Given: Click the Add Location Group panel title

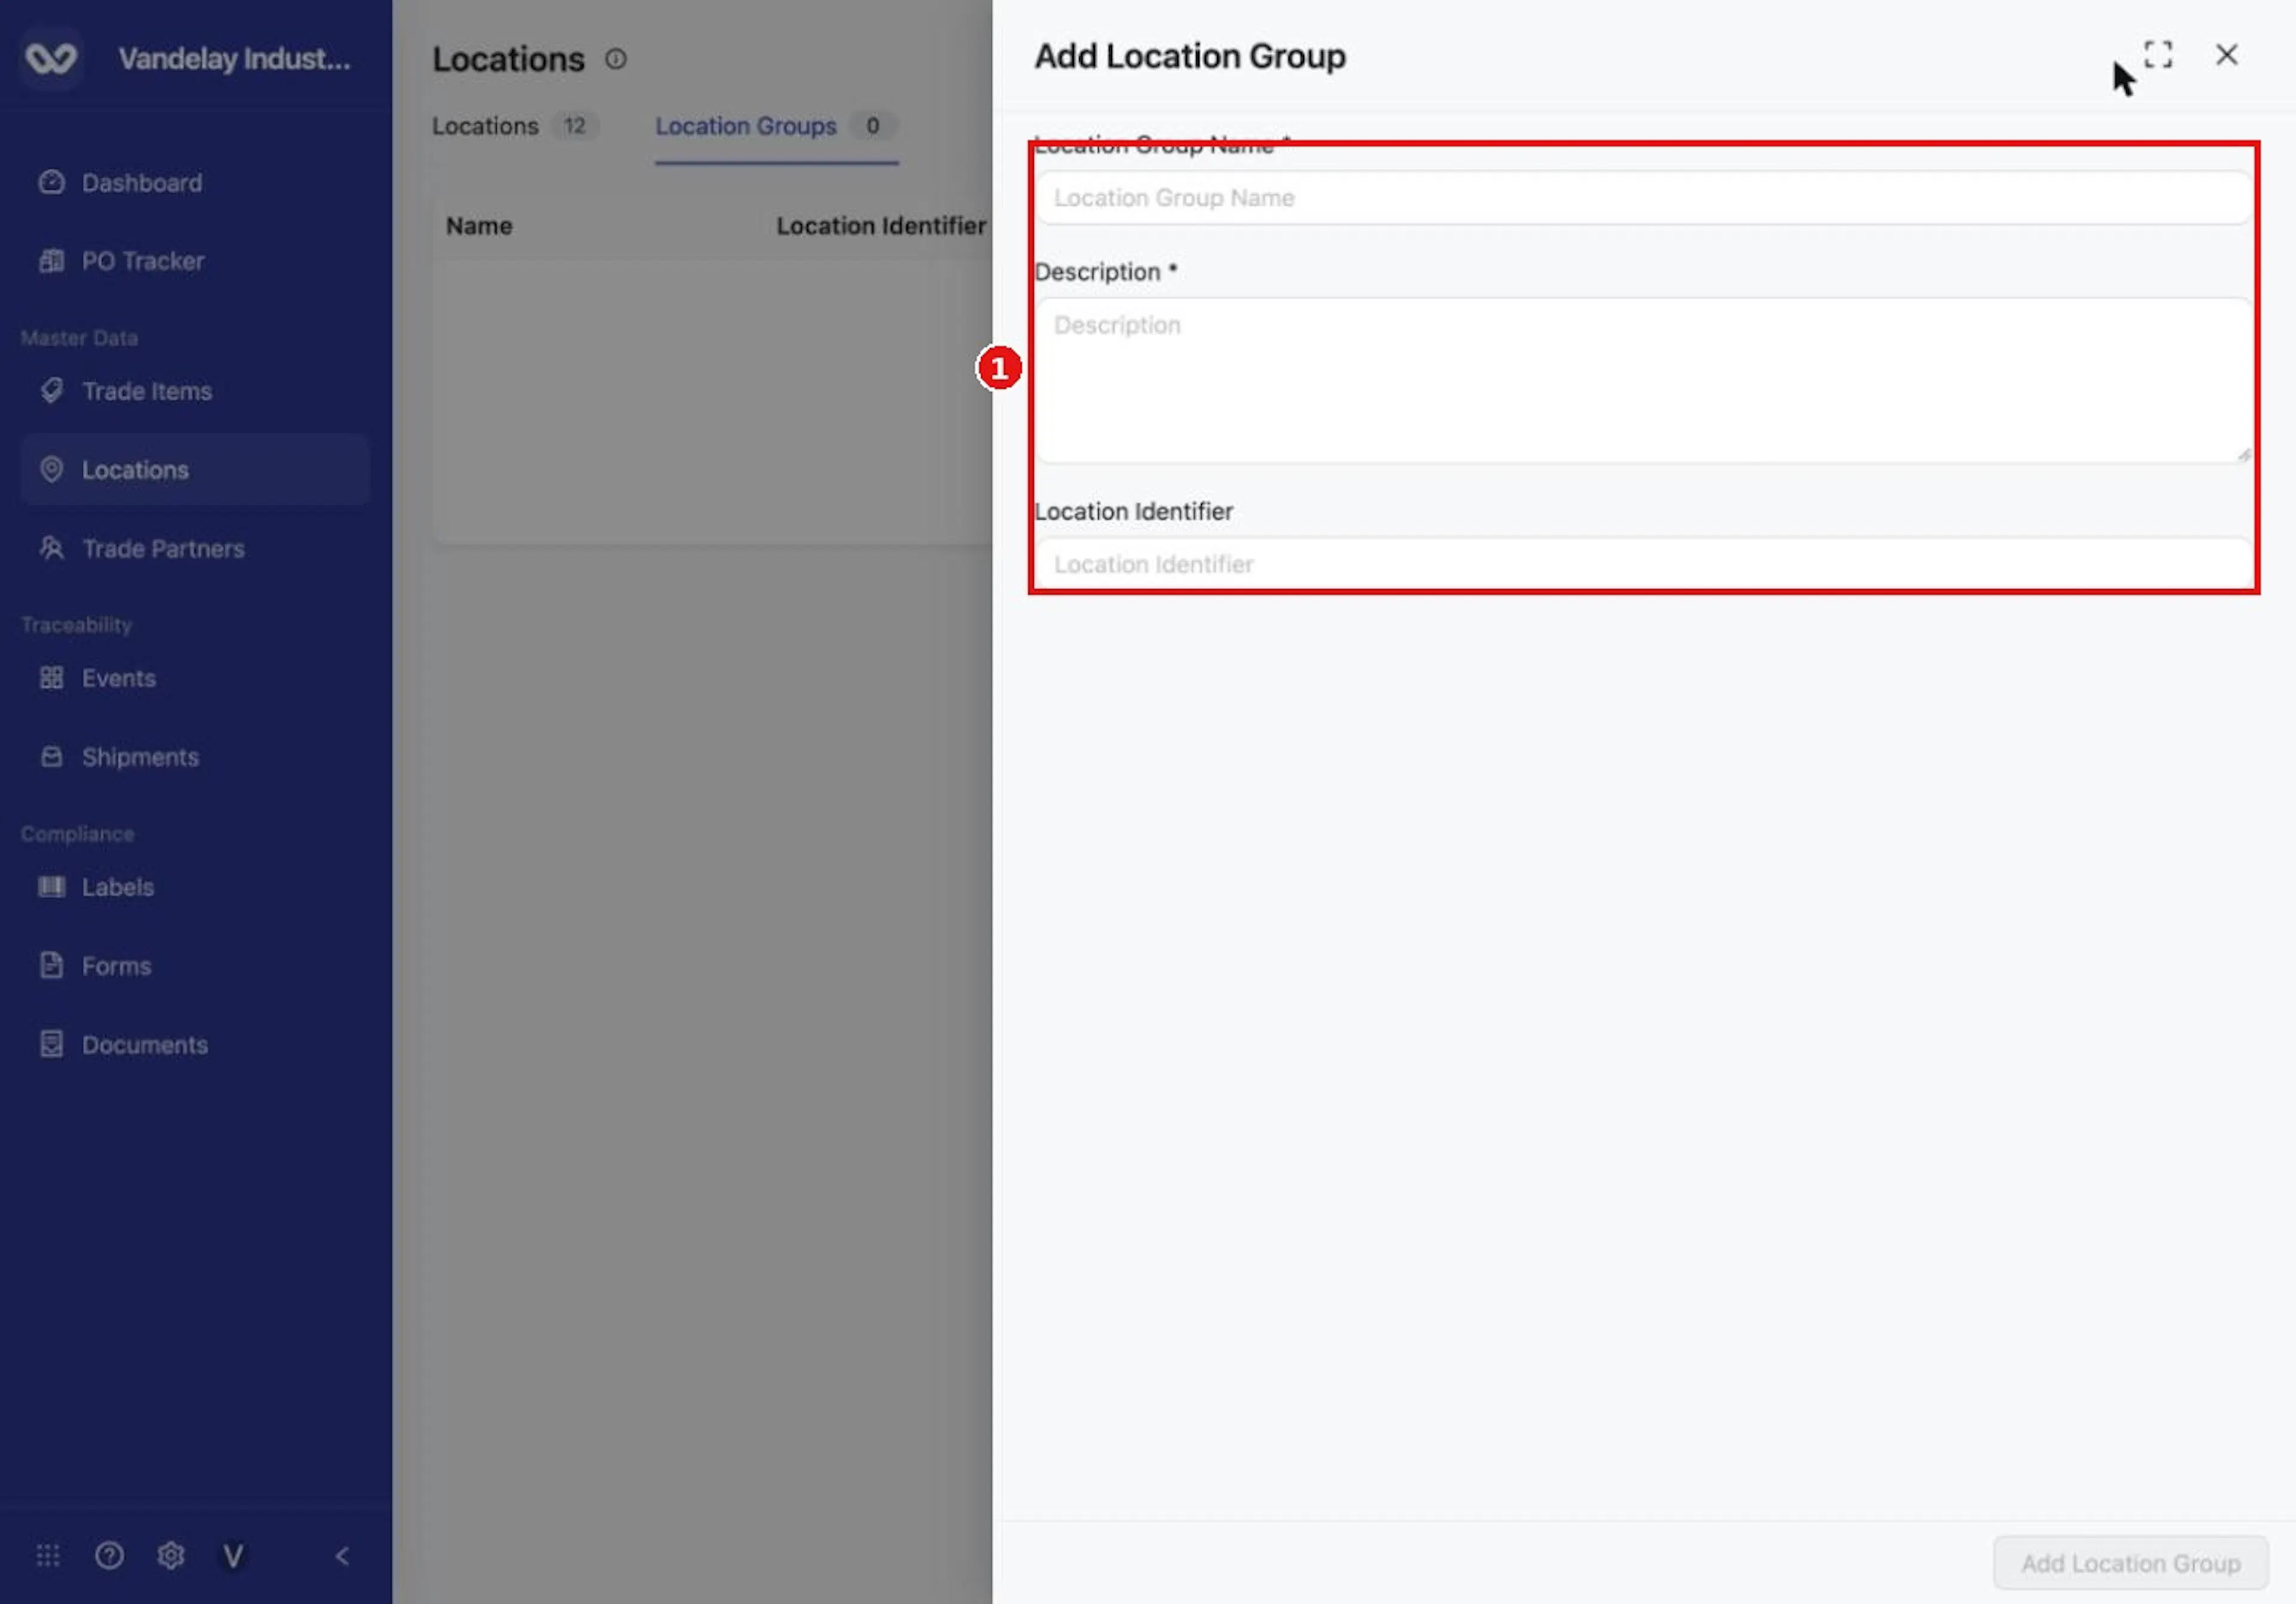Looking at the screenshot, I should 1190,56.
